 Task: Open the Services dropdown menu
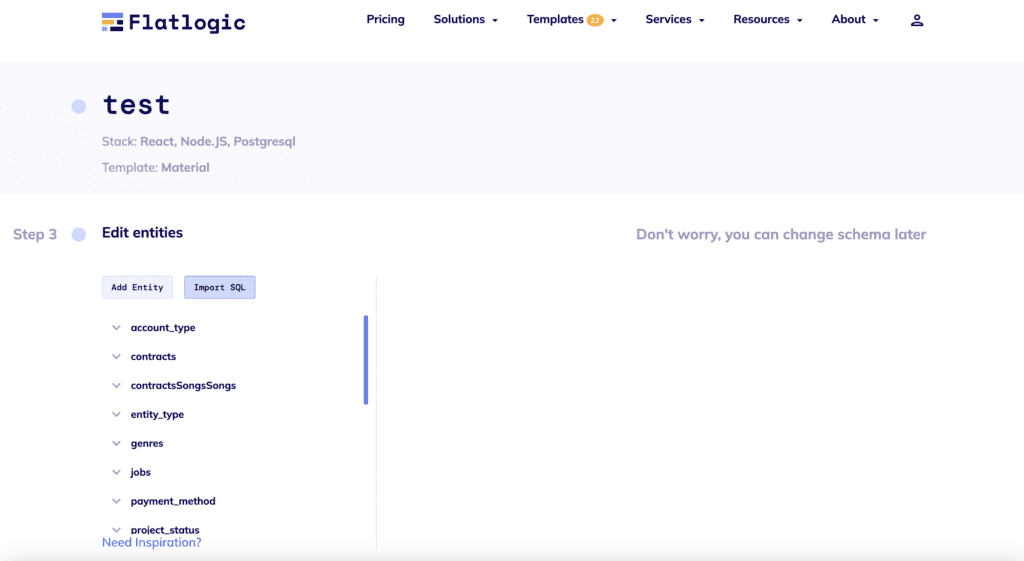tap(675, 20)
